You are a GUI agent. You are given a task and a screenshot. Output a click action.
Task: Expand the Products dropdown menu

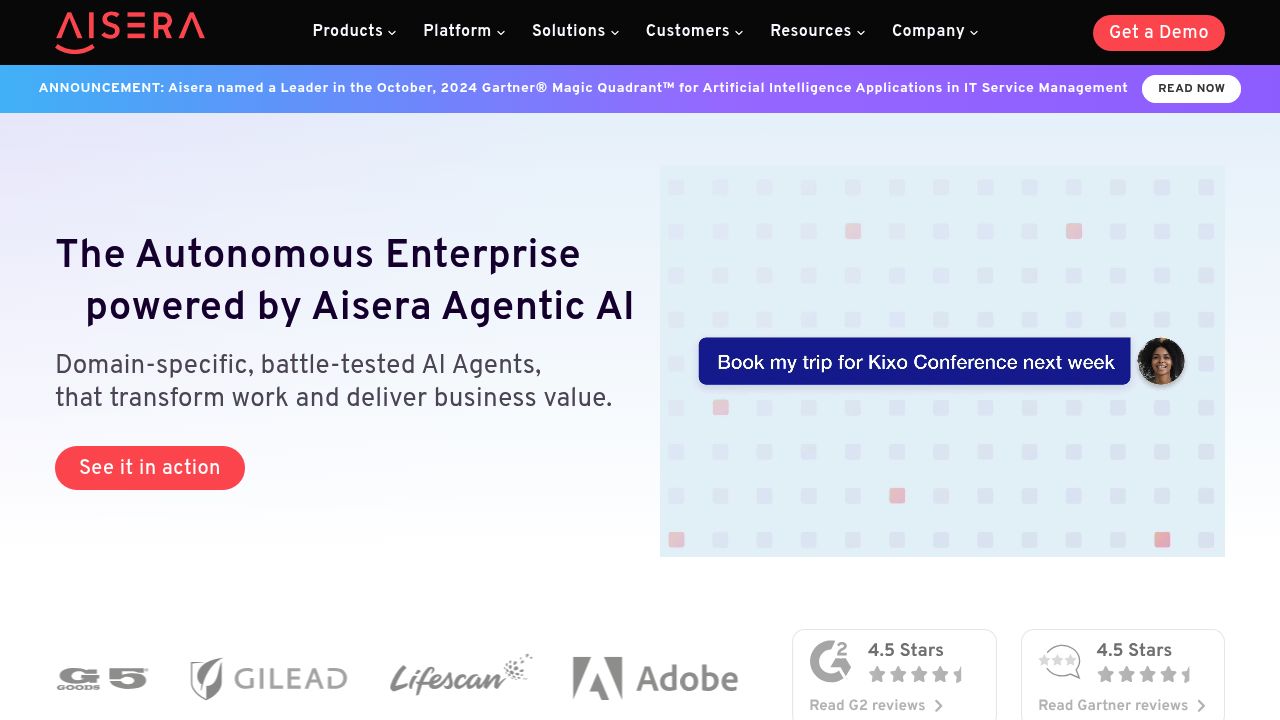click(354, 31)
